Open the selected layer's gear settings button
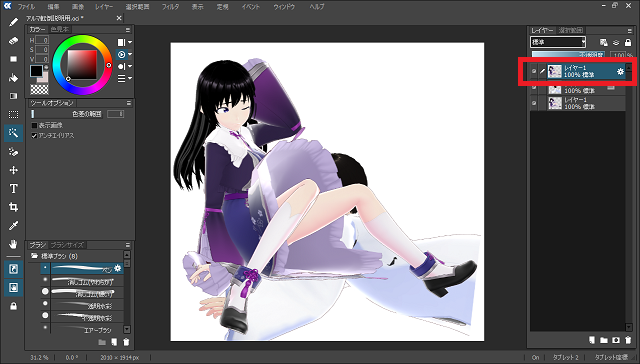Viewport: 640px width, 364px height. [x=620, y=71]
